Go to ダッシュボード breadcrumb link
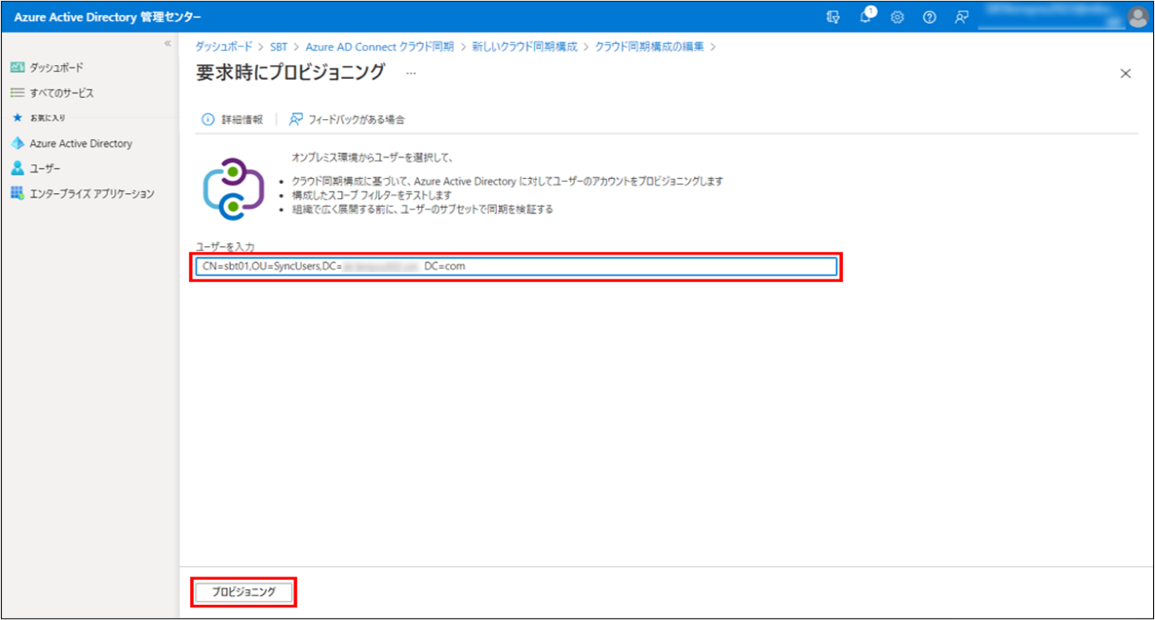Image resolution: width=1155 pixels, height=620 pixels. click(223, 46)
